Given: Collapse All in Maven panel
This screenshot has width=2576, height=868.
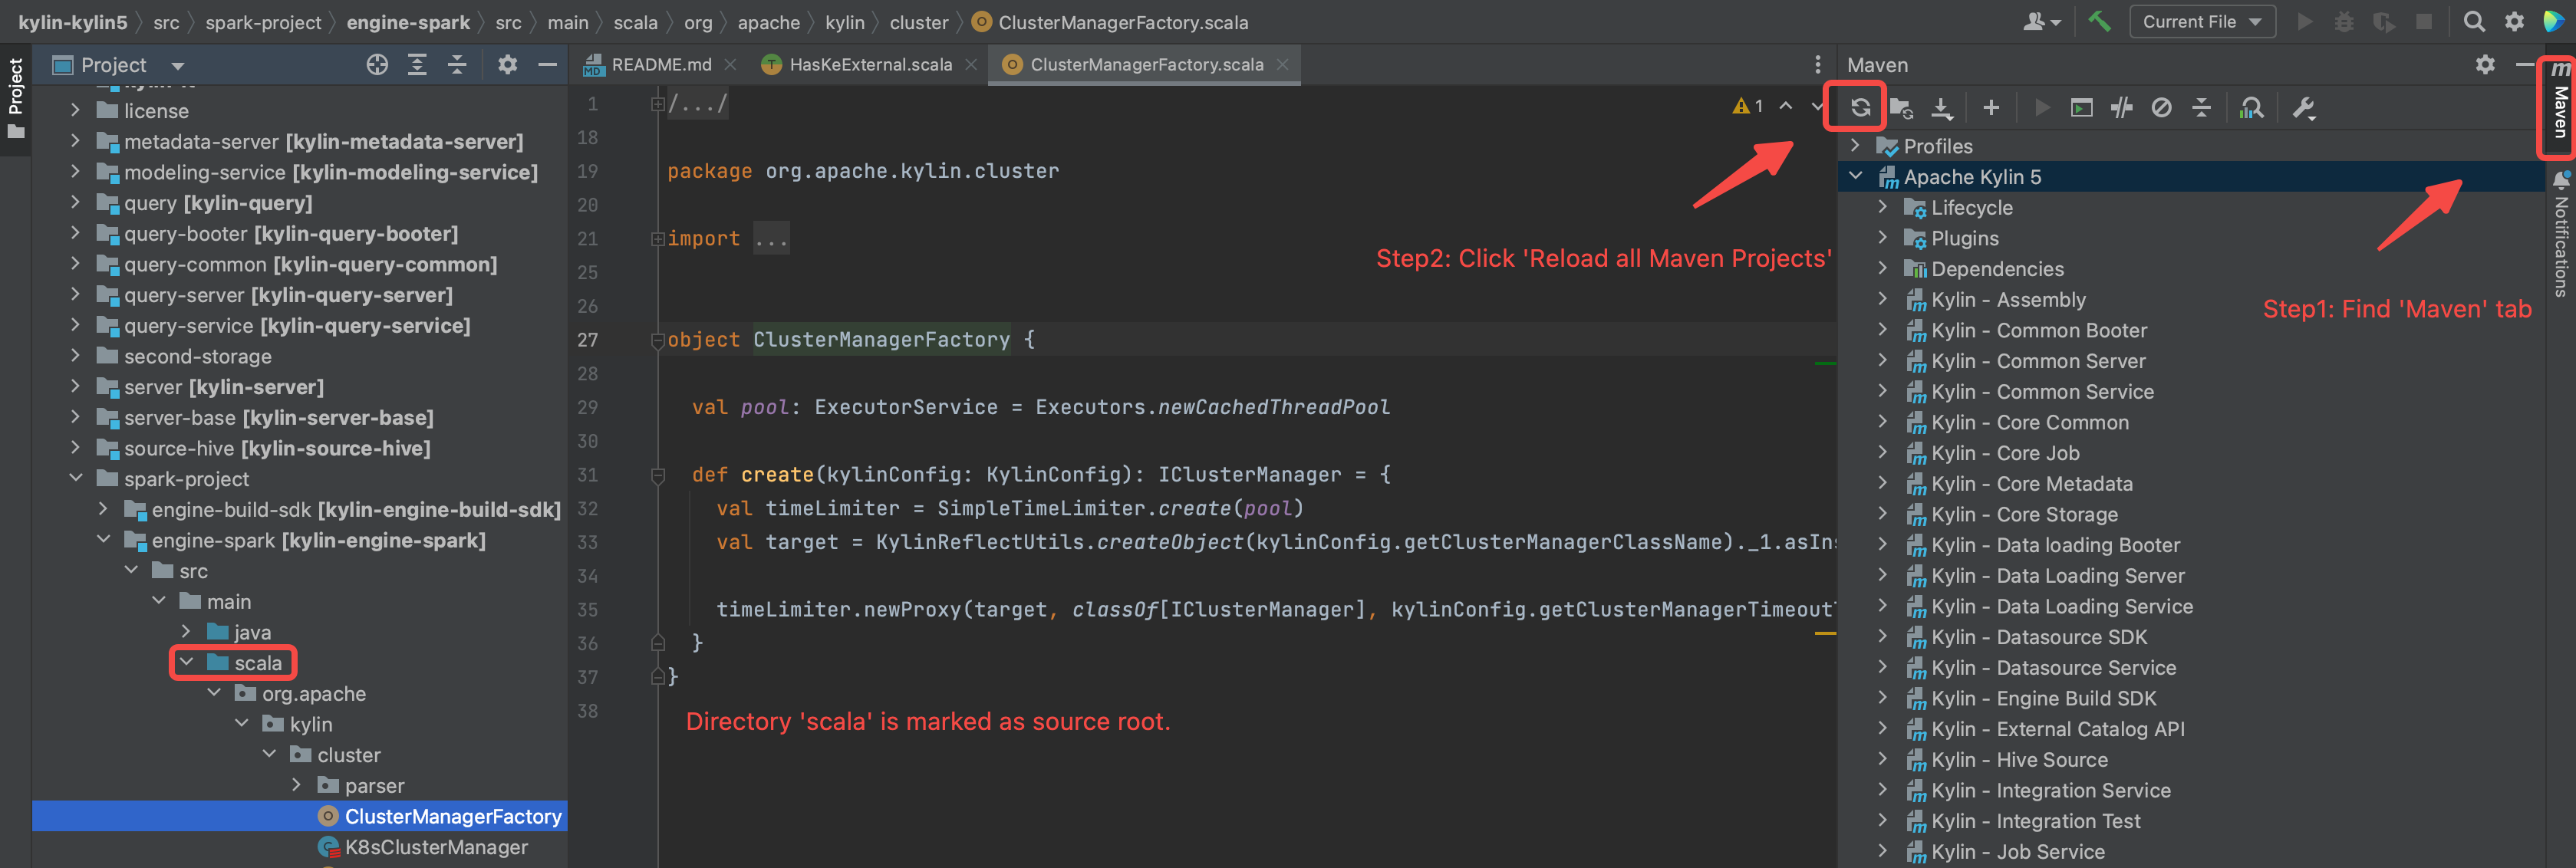Looking at the screenshot, I should tap(2201, 108).
